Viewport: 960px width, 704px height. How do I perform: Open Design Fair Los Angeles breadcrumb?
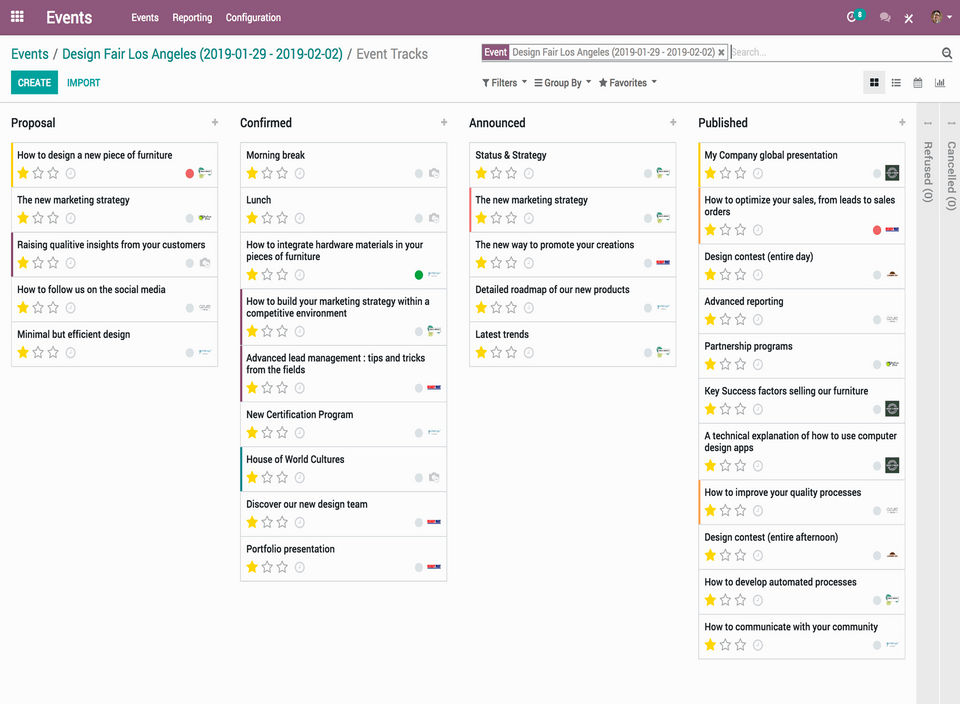click(x=203, y=54)
